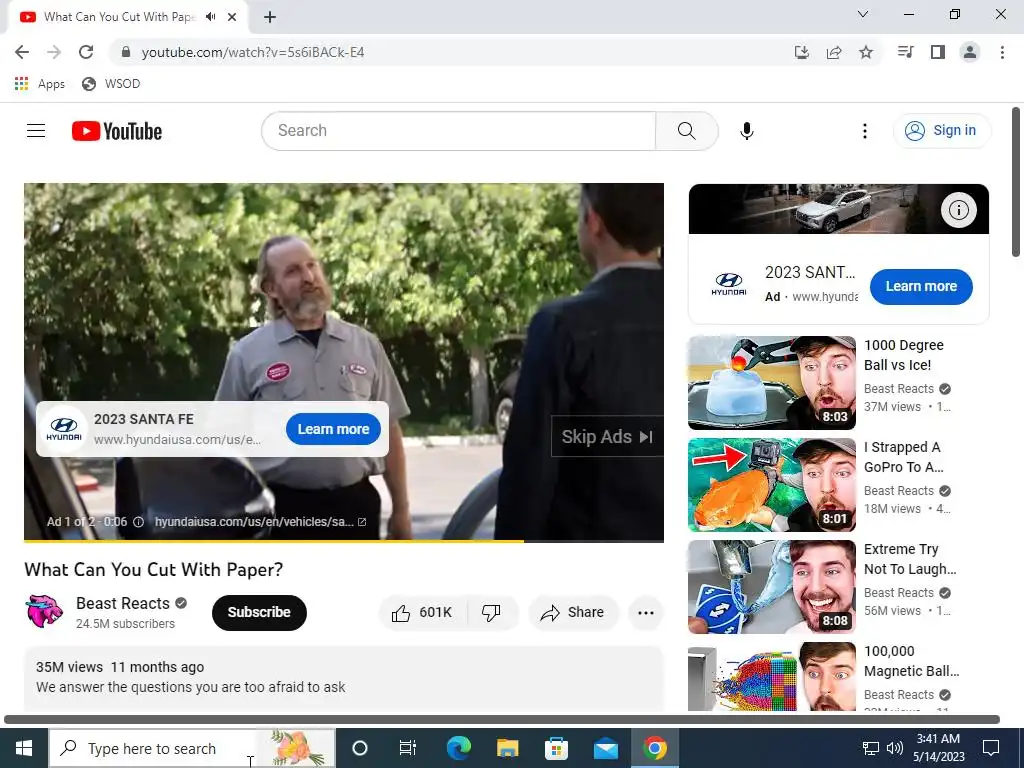The height and width of the screenshot is (768, 1024).
Task: Open the YouTube hamburger guide menu
Action: click(36, 131)
